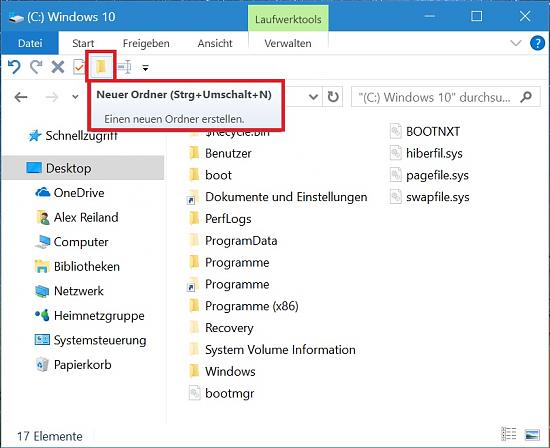Switch to the Verwalten ribbon tab
This screenshot has height=448, width=550.
288,43
